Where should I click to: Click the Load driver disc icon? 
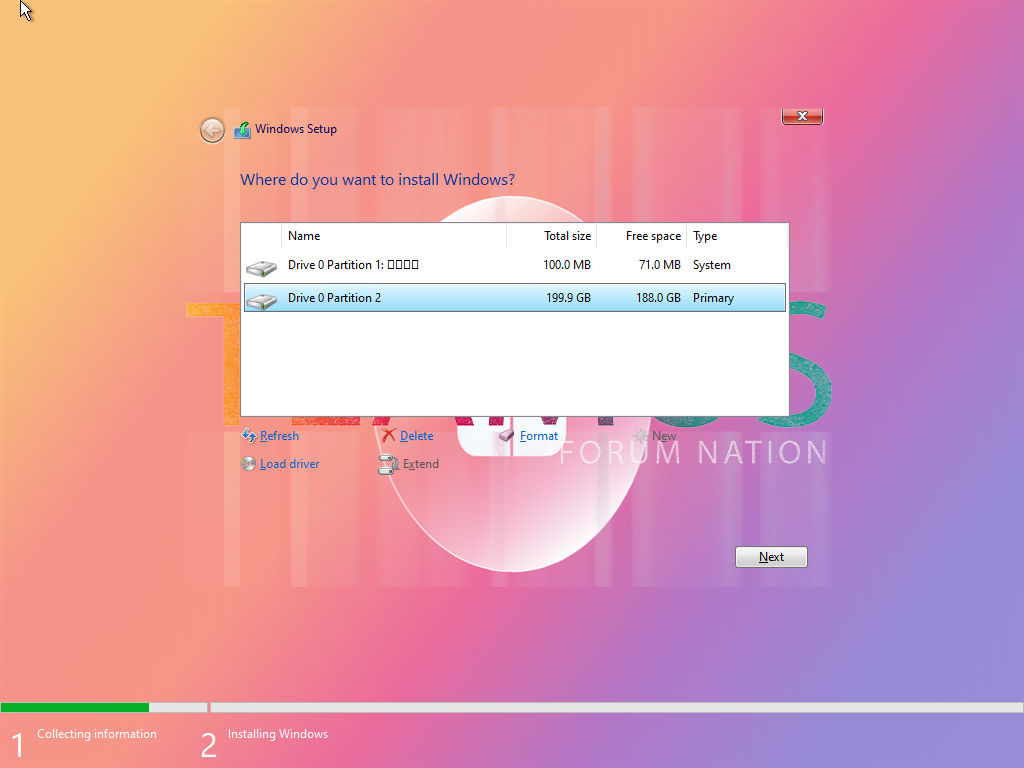(248, 464)
